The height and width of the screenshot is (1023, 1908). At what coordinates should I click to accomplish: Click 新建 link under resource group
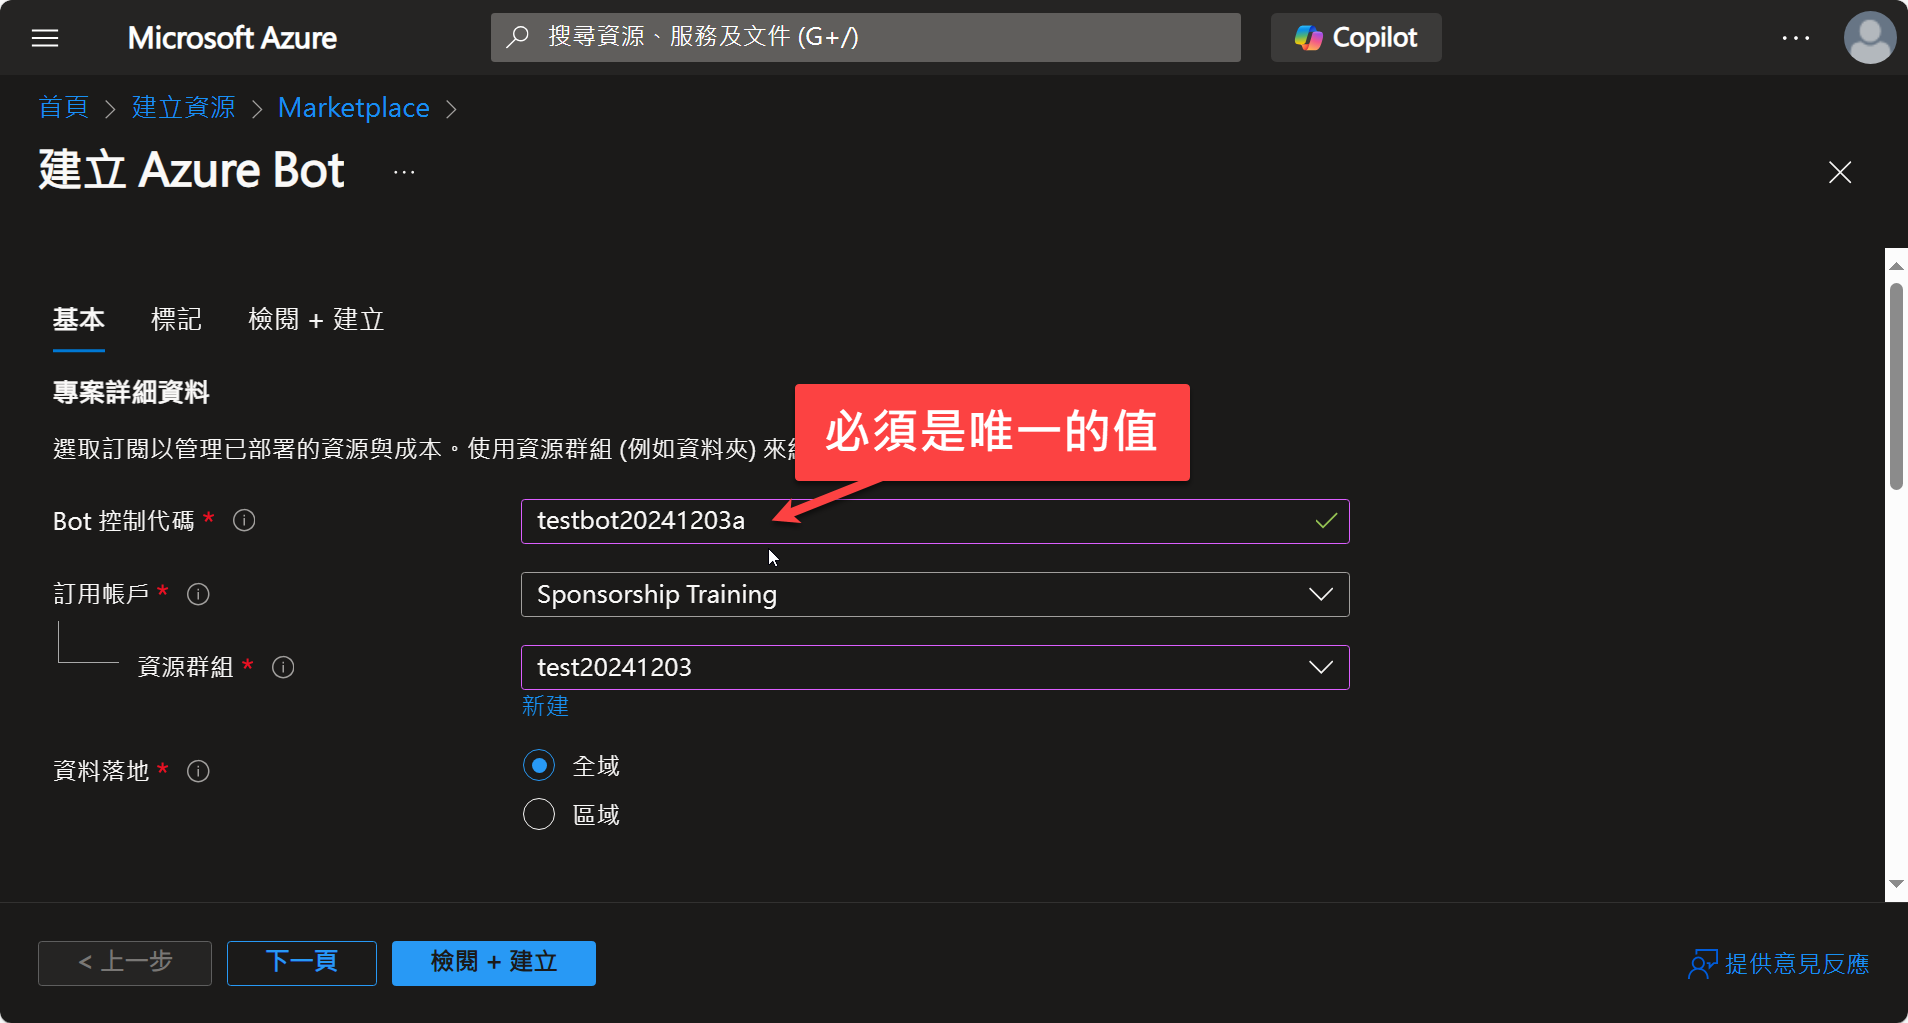click(545, 706)
